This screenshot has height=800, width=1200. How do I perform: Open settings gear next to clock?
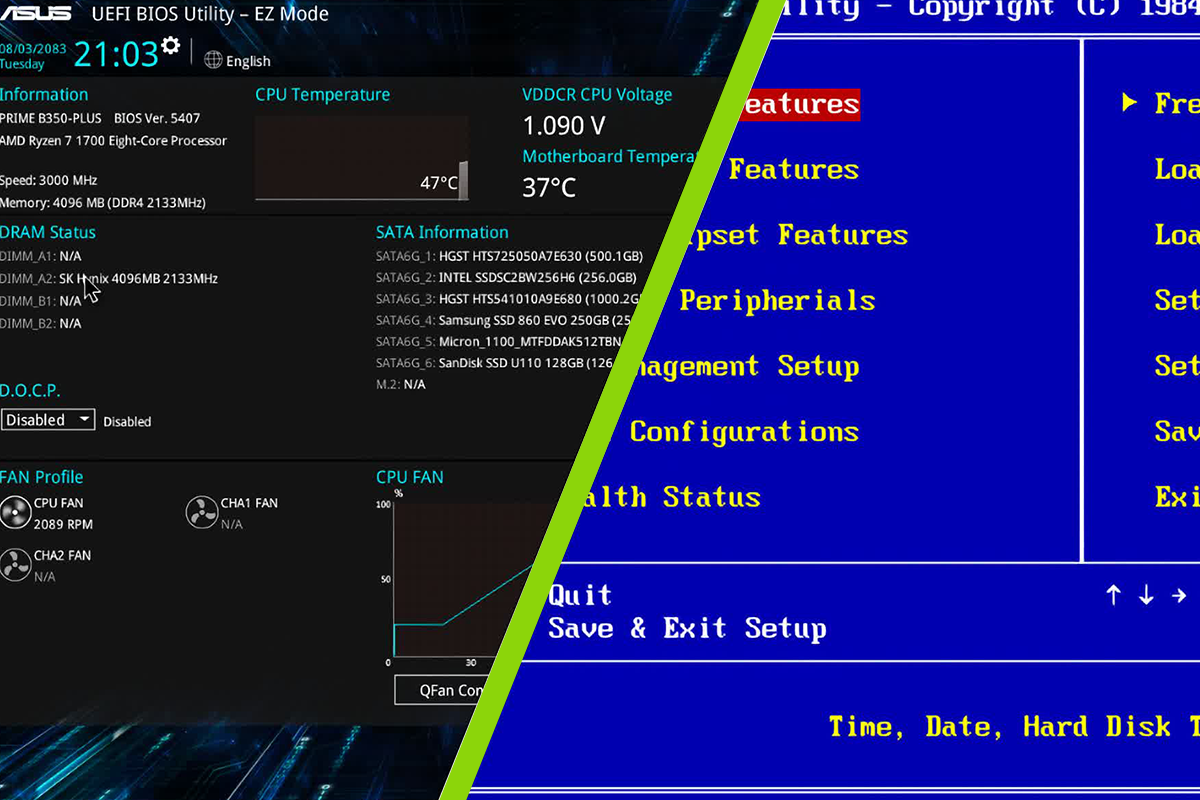pyautogui.click(x=171, y=46)
